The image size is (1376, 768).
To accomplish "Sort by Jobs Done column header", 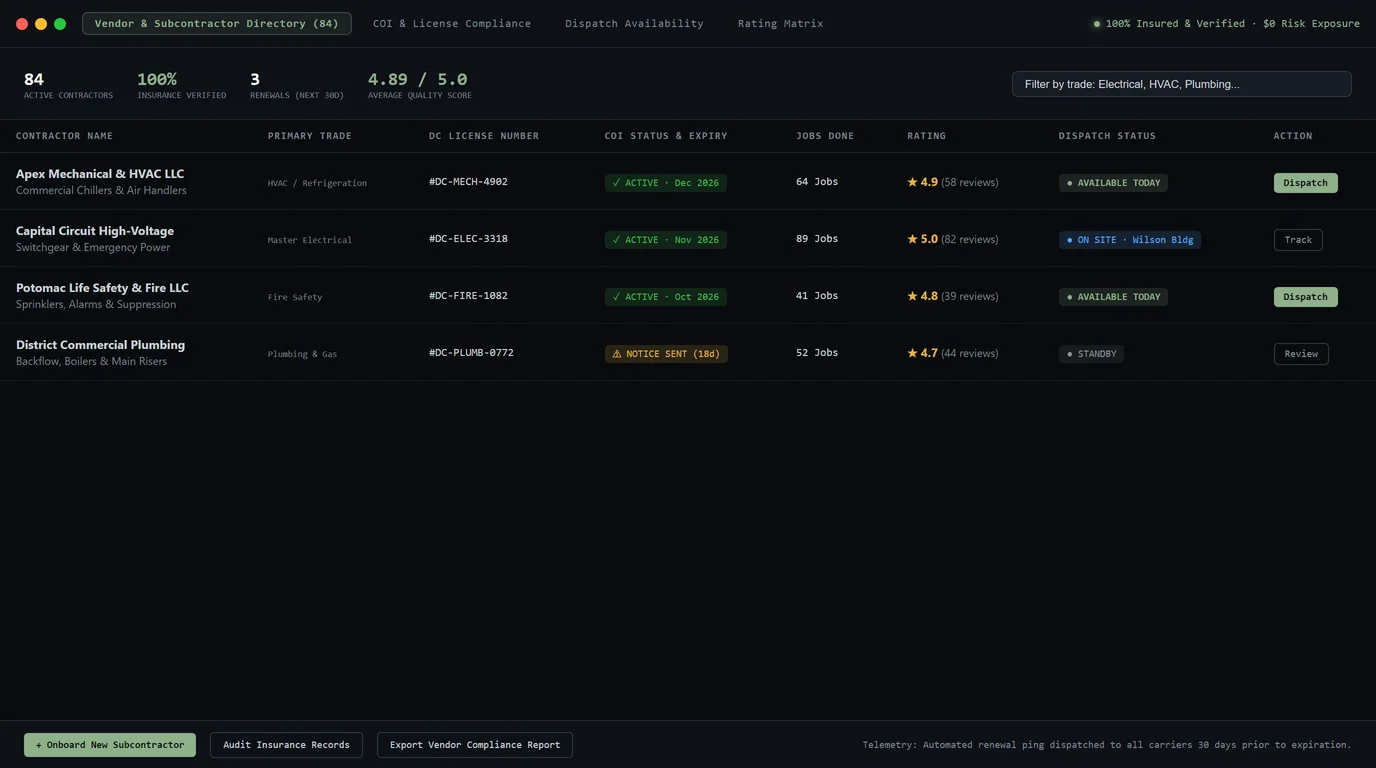I will [x=825, y=136].
